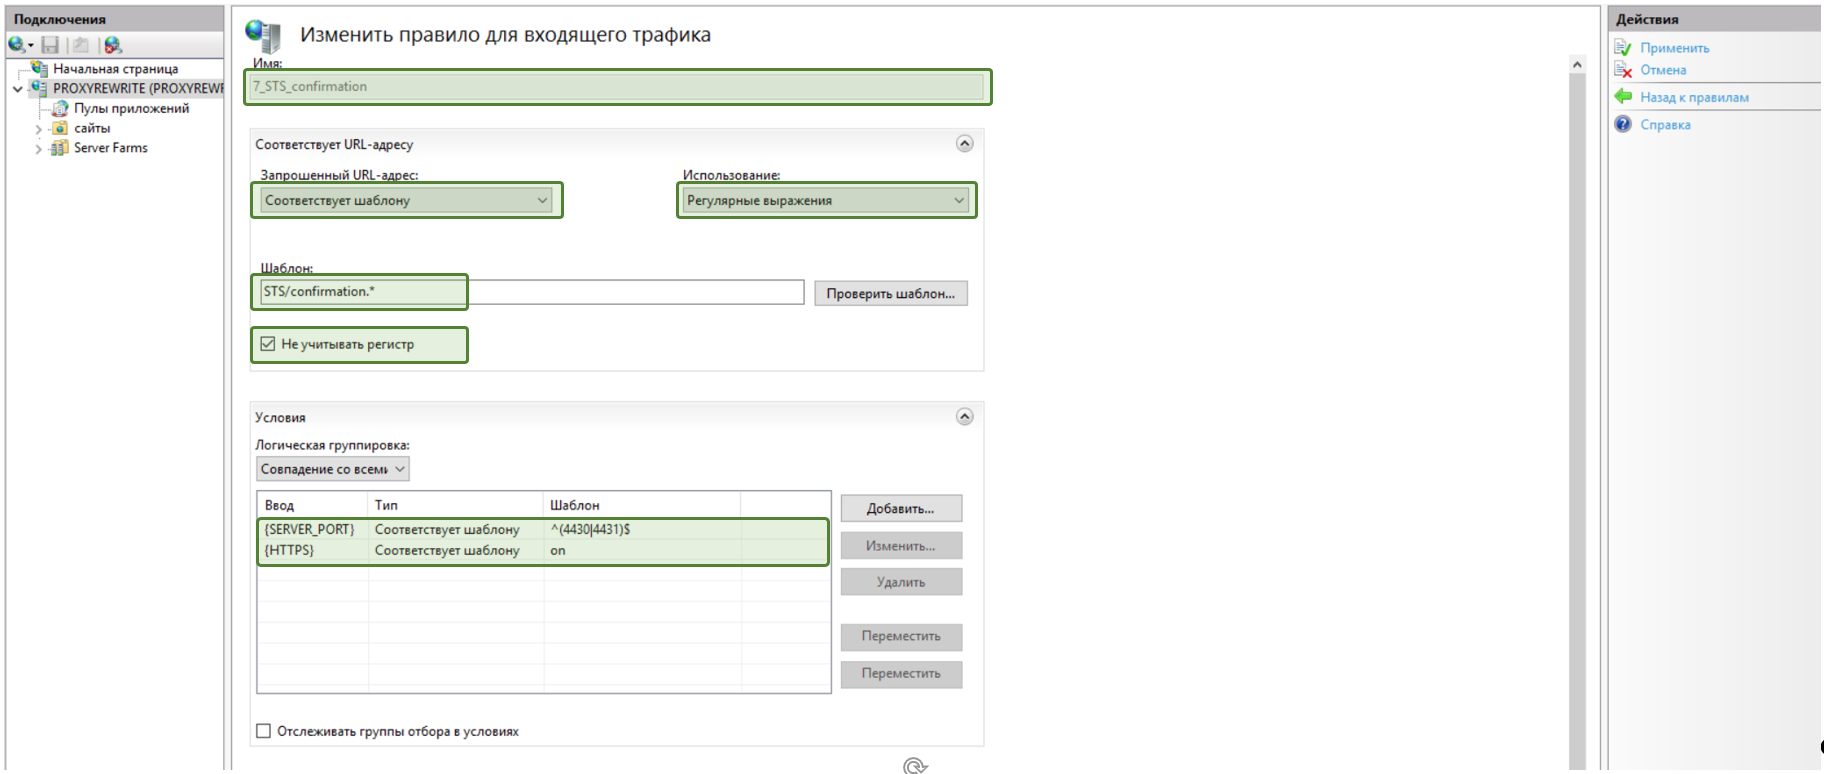
Task: Click the lower Переместить button
Action: (x=901, y=674)
